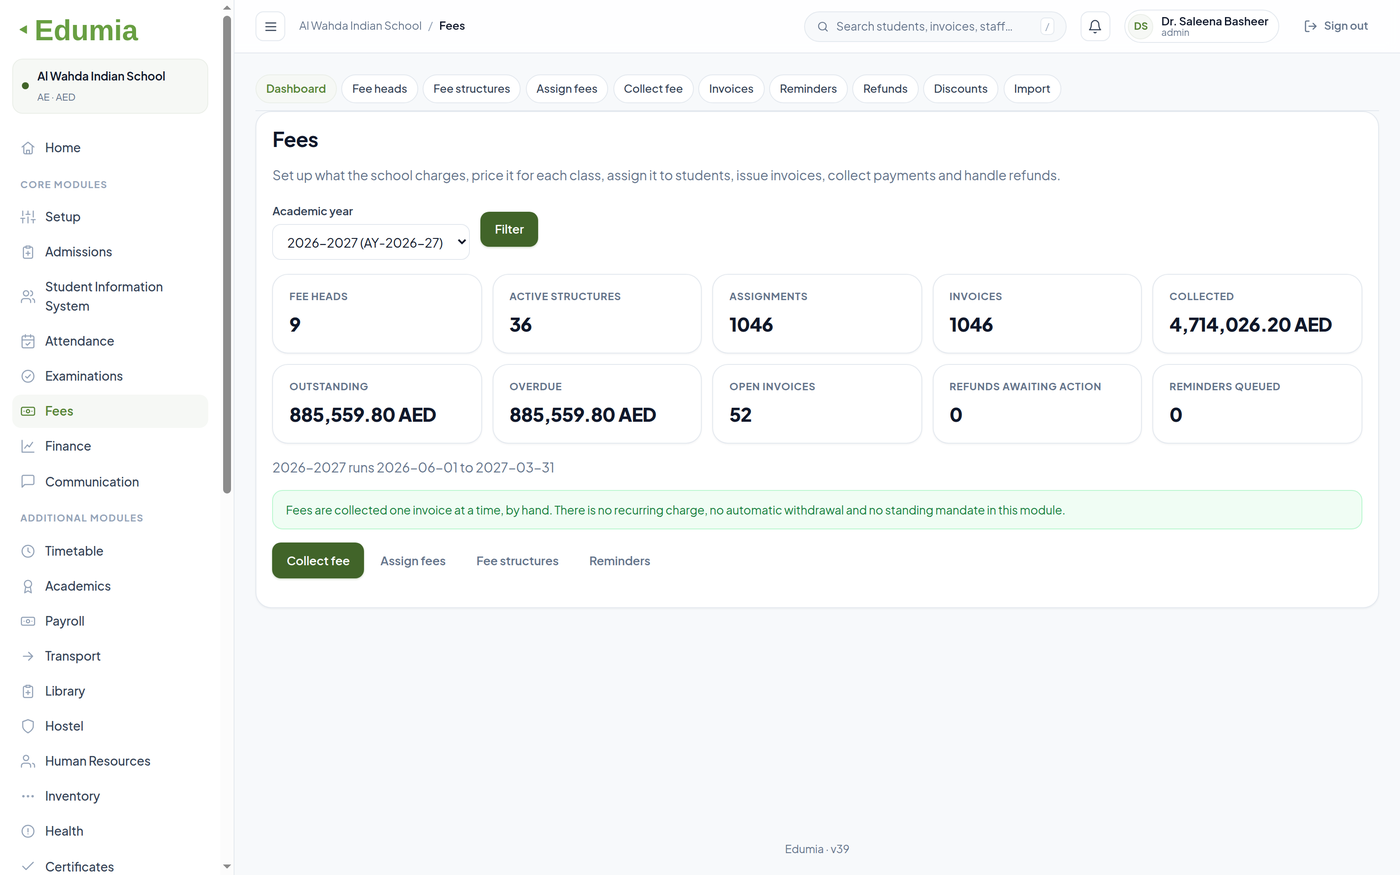Click the Reminders Queued card

(x=1257, y=404)
